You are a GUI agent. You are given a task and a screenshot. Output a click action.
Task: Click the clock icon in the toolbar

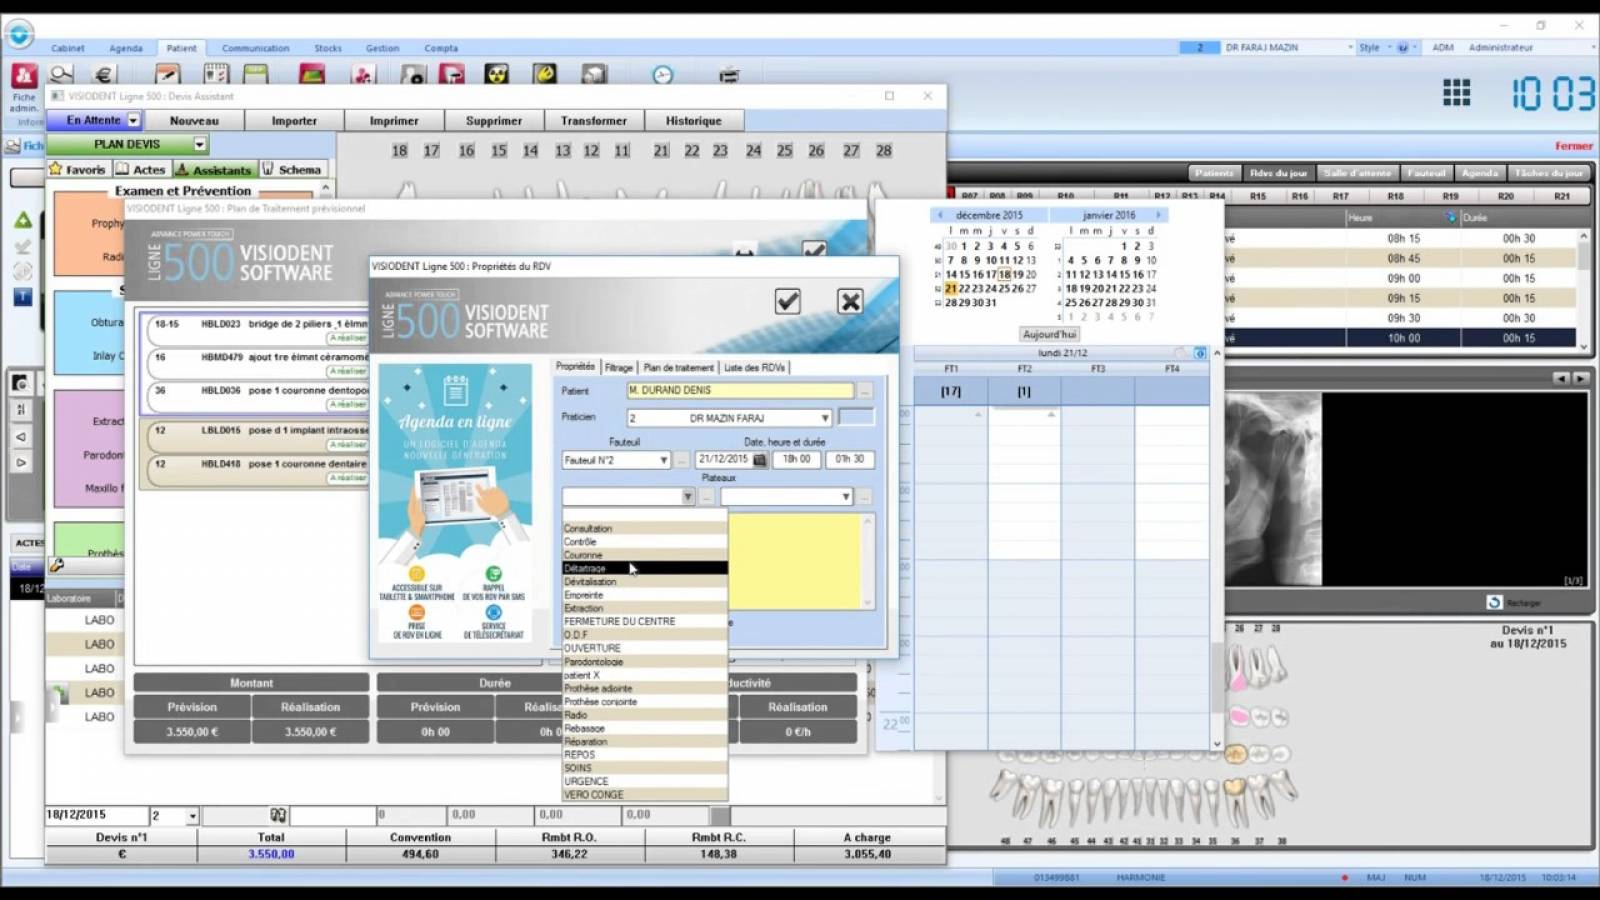click(662, 75)
